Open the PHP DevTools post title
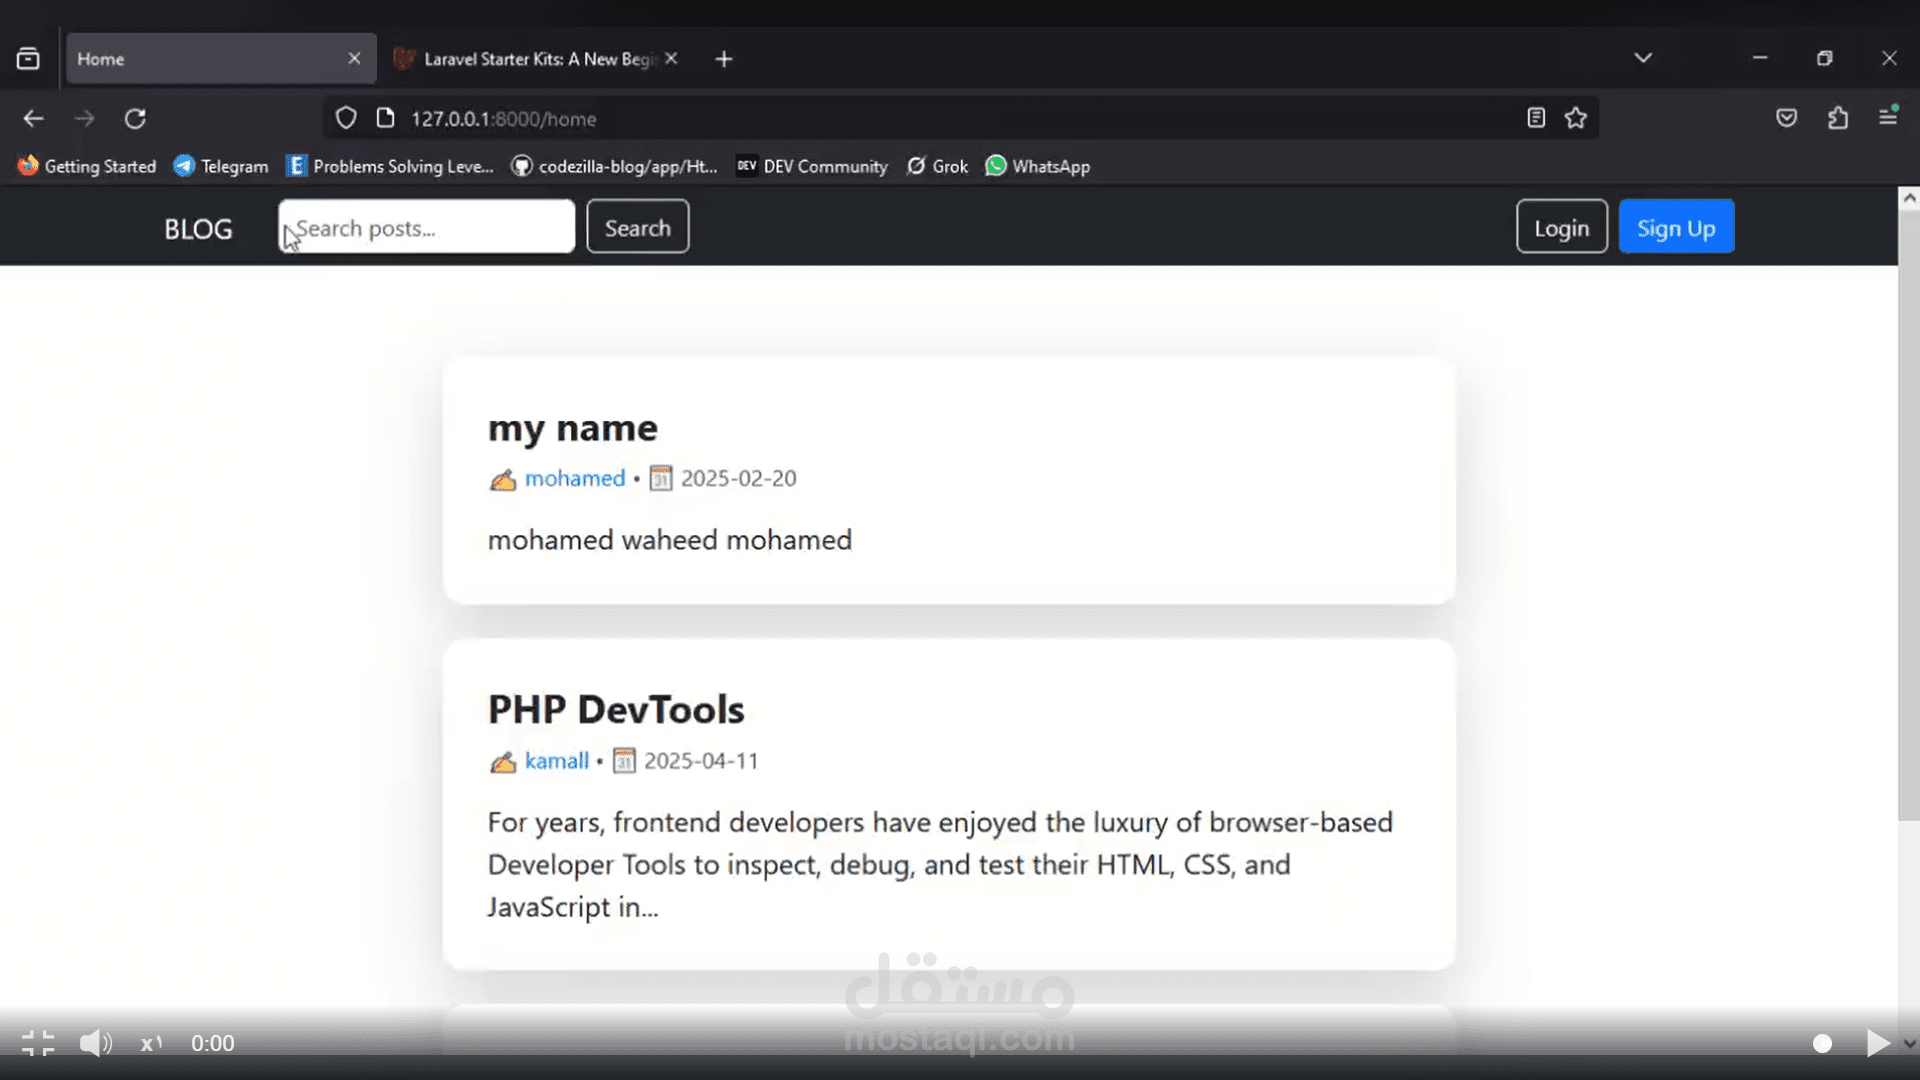1920x1080 pixels. coord(616,709)
